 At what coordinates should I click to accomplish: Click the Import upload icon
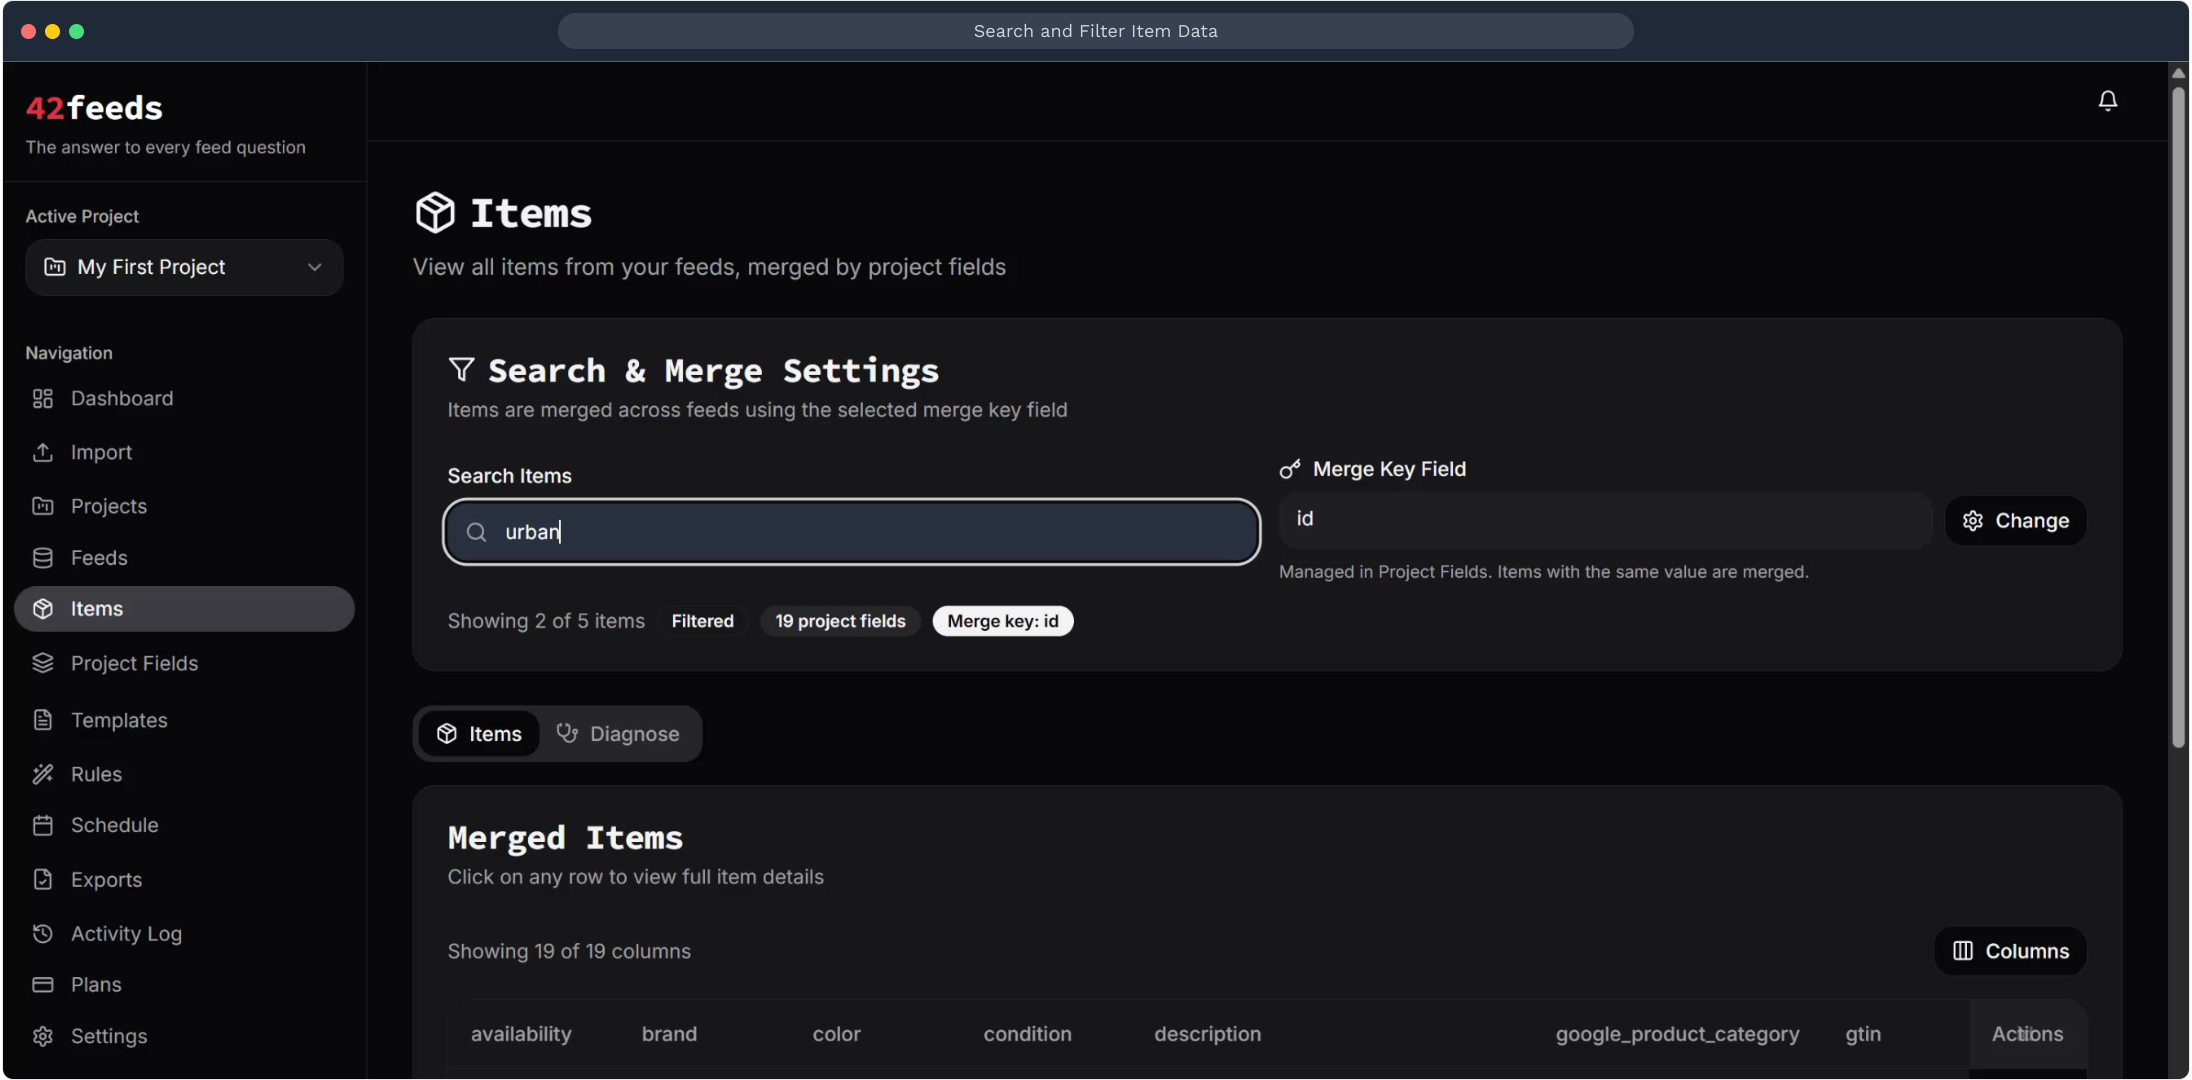coord(42,453)
